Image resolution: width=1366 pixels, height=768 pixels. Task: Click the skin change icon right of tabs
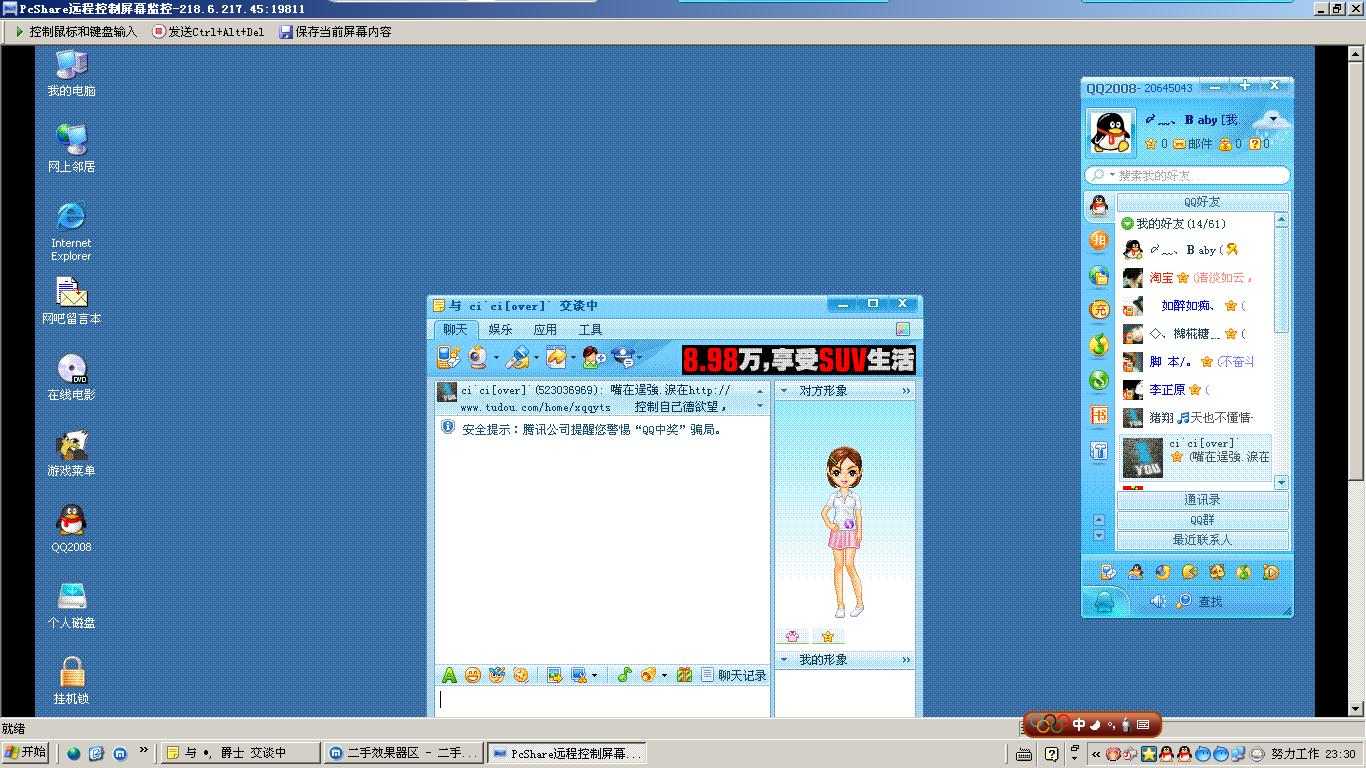[x=903, y=329]
